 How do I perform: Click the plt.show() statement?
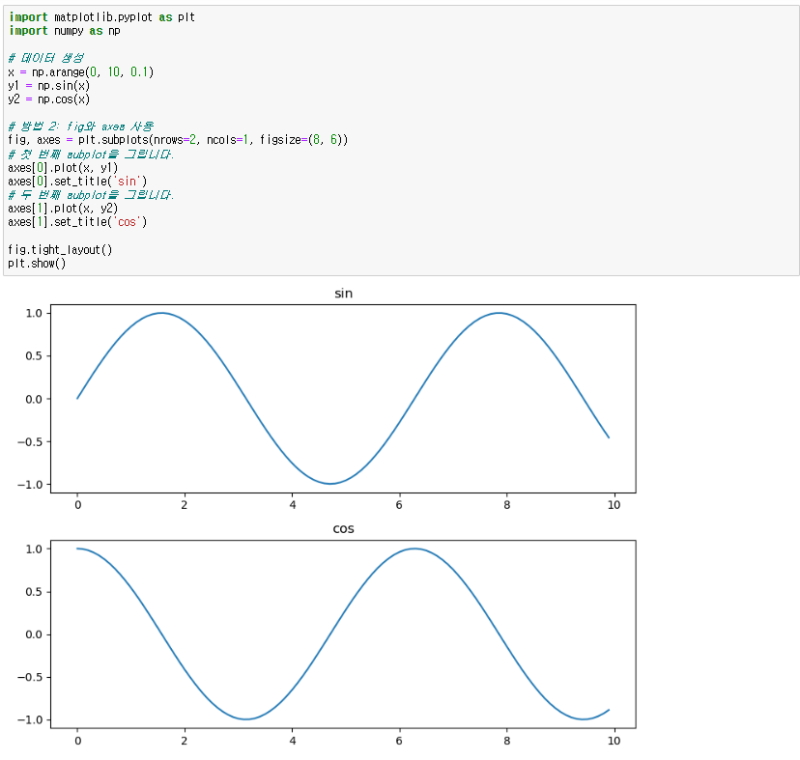point(37,263)
